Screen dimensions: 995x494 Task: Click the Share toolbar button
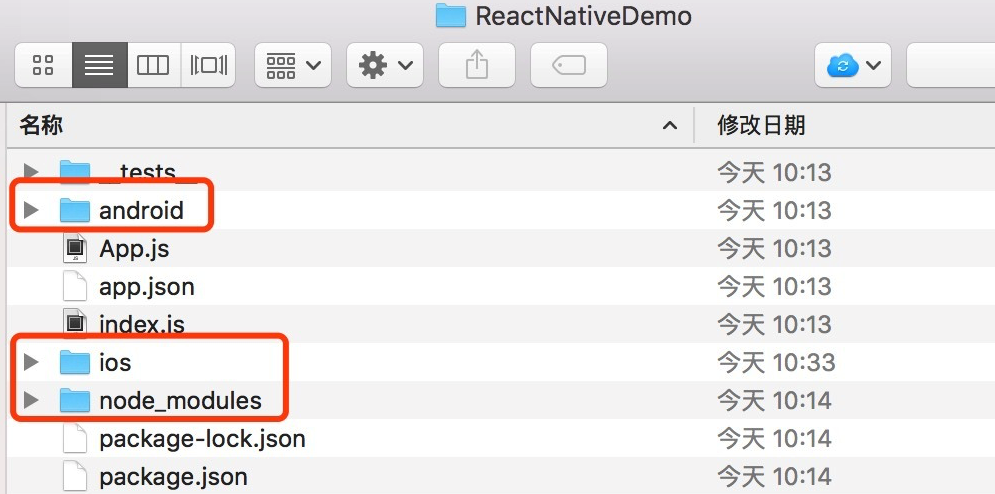[477, 65]
